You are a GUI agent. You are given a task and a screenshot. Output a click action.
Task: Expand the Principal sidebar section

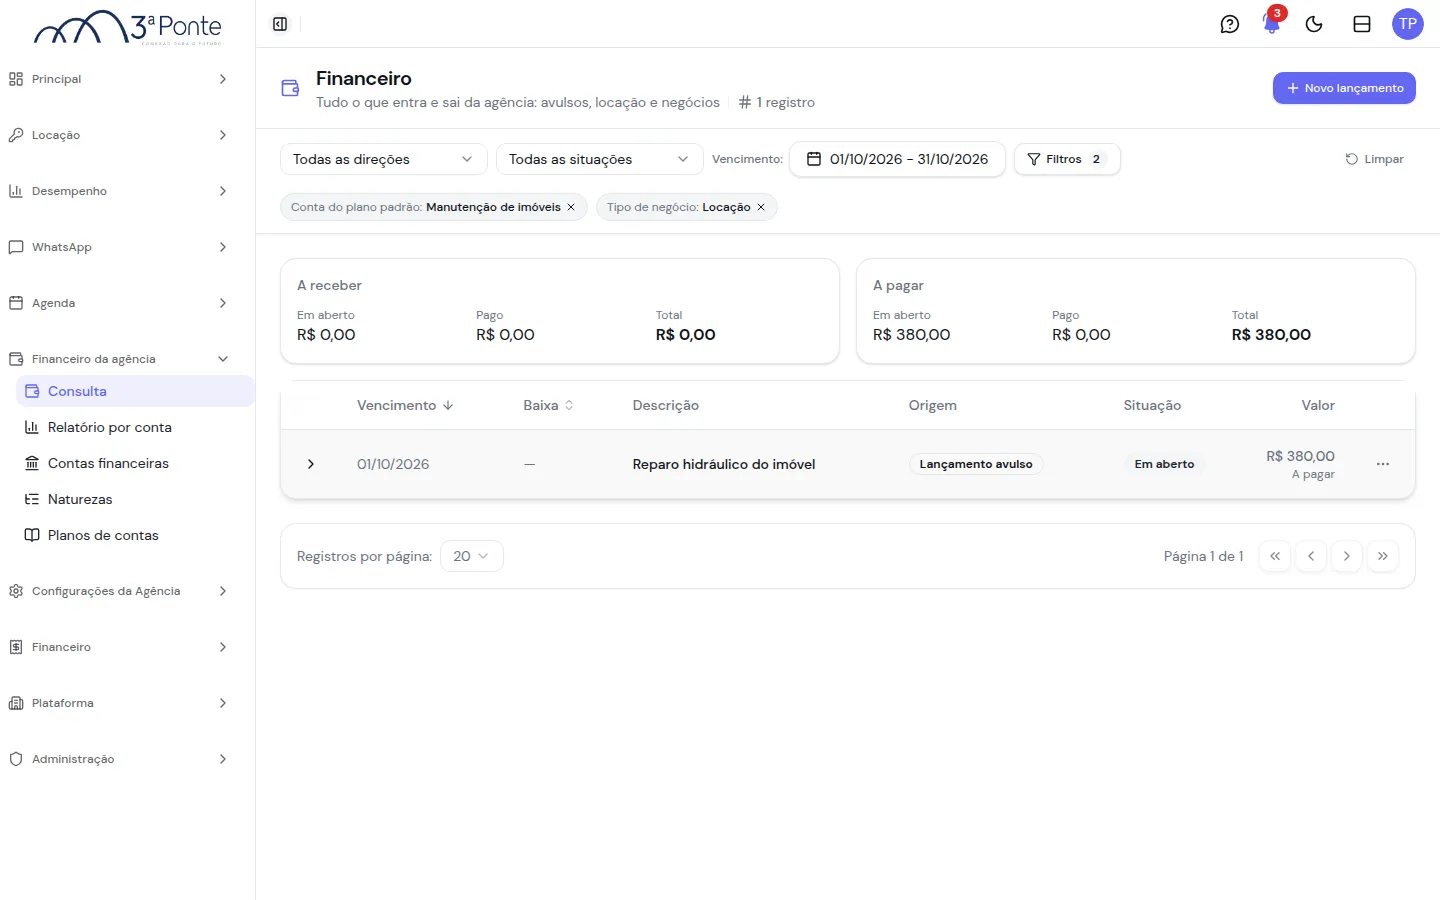click(x=119, y=79)
